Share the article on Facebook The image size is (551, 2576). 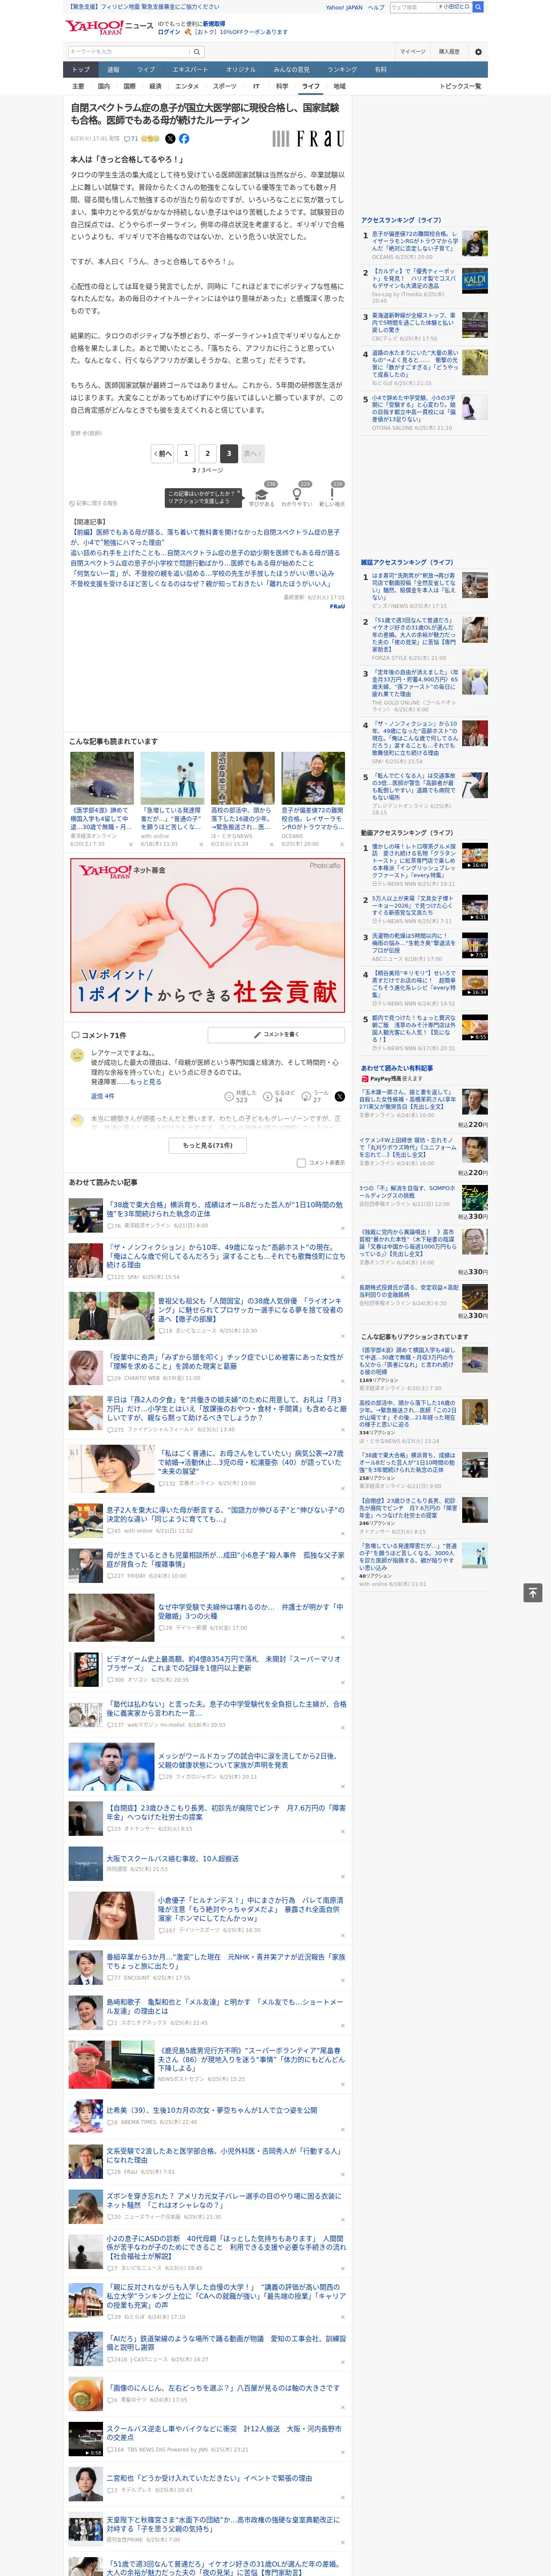pyautogui.click(x=184, y=139)
